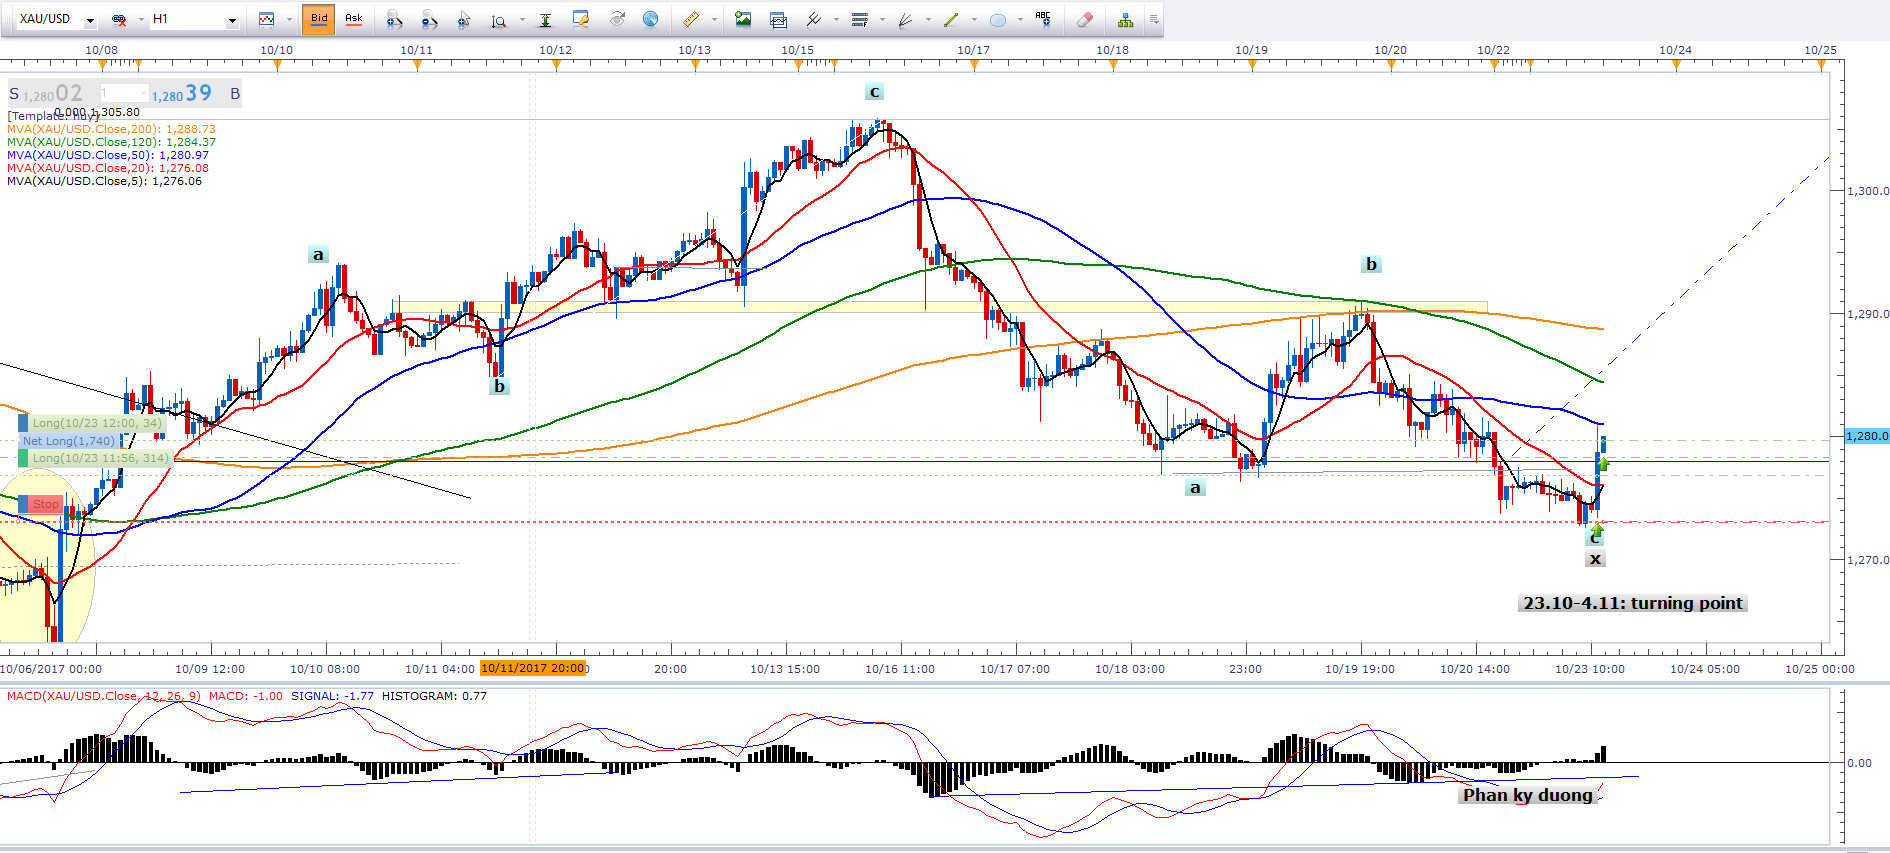Toggle the chart link/unlink icon
Screen dimensions: 1890x853
coord(119,19)
